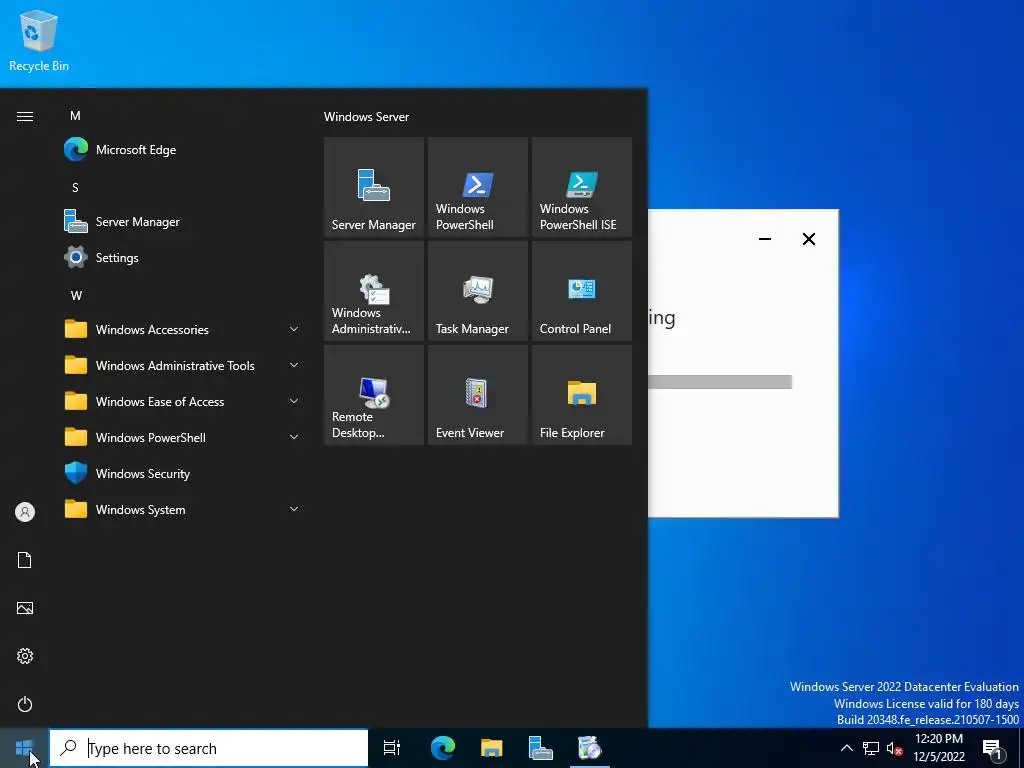Expand the Start hamburger menu
Viewport: 1024px width, 768px height.
(25, 116)
